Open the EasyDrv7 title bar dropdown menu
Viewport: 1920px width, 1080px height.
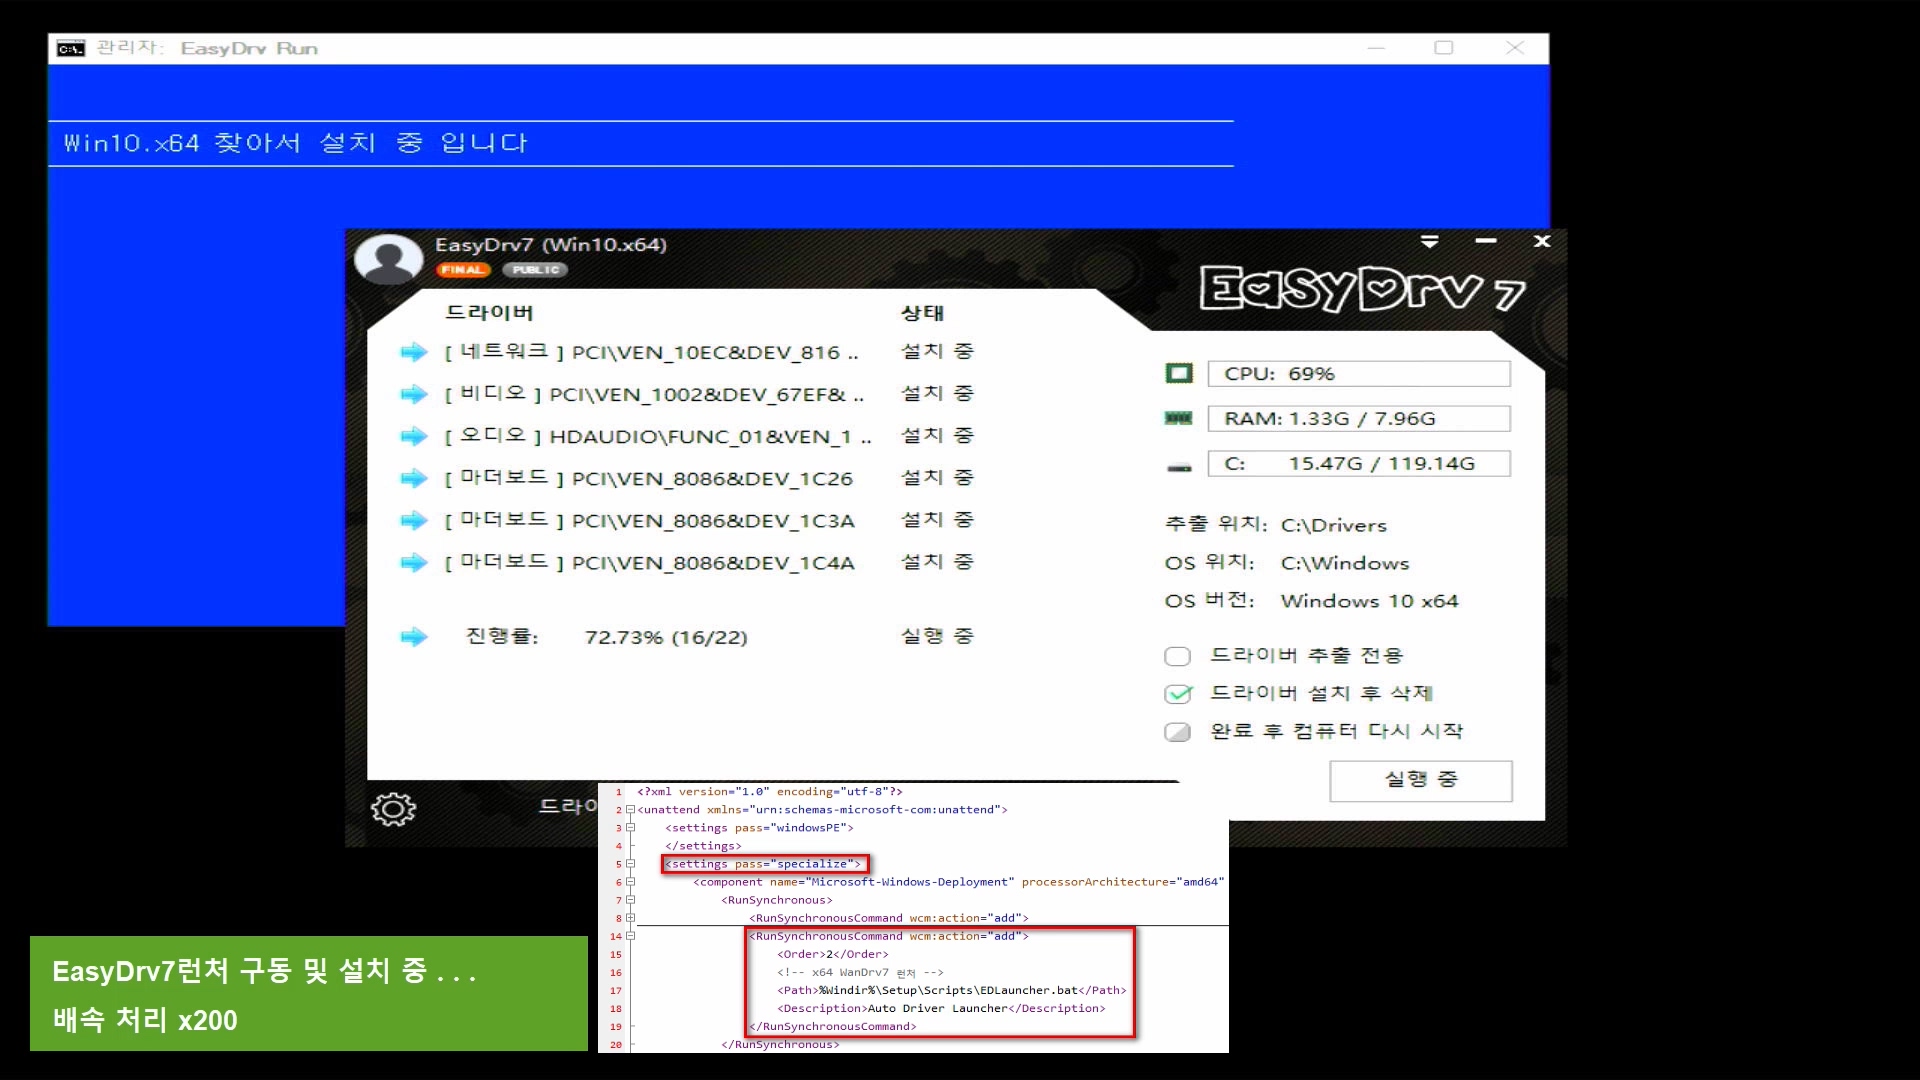[x=1429, y=242]
